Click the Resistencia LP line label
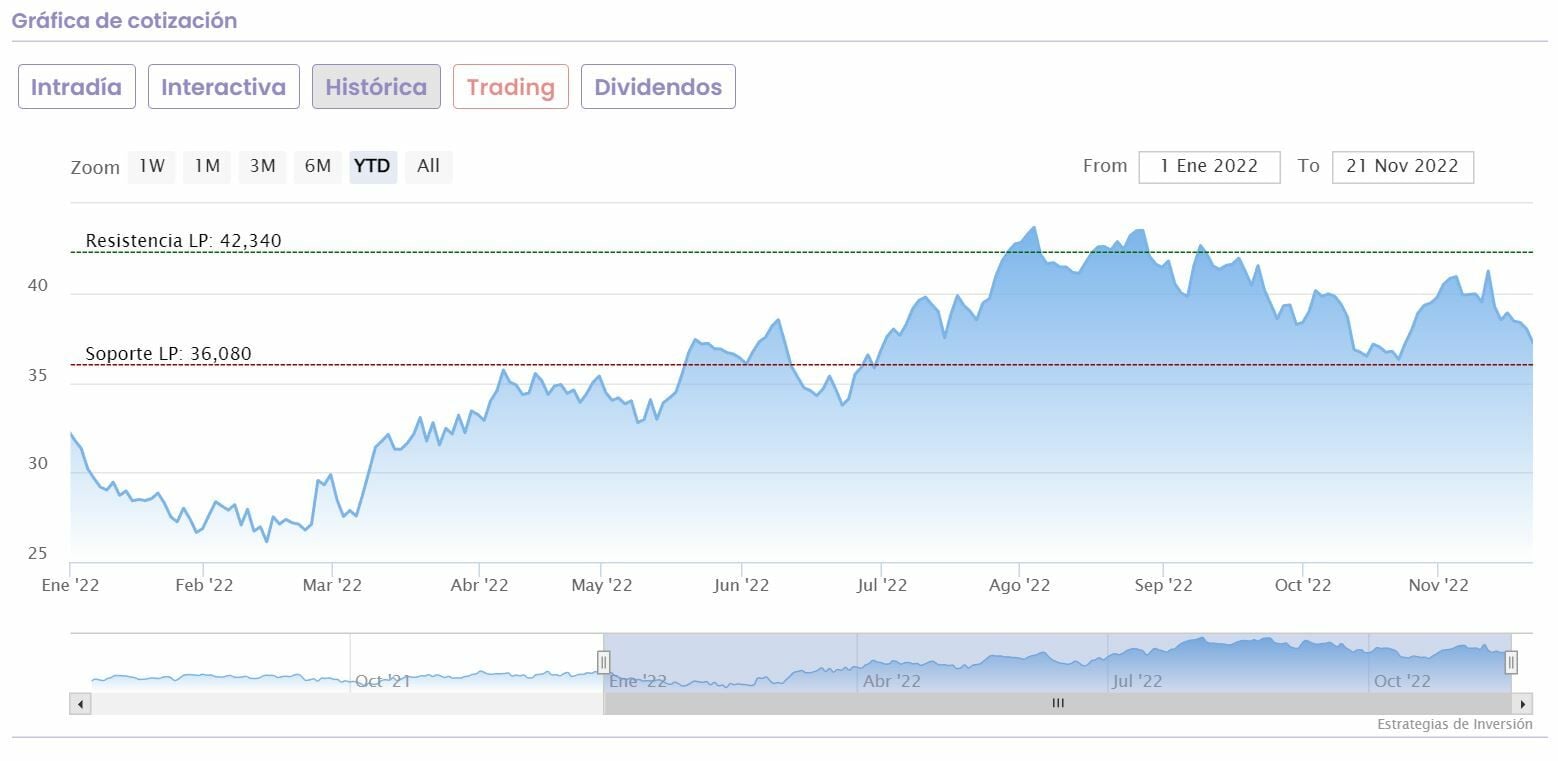 [x=183, y=241]
